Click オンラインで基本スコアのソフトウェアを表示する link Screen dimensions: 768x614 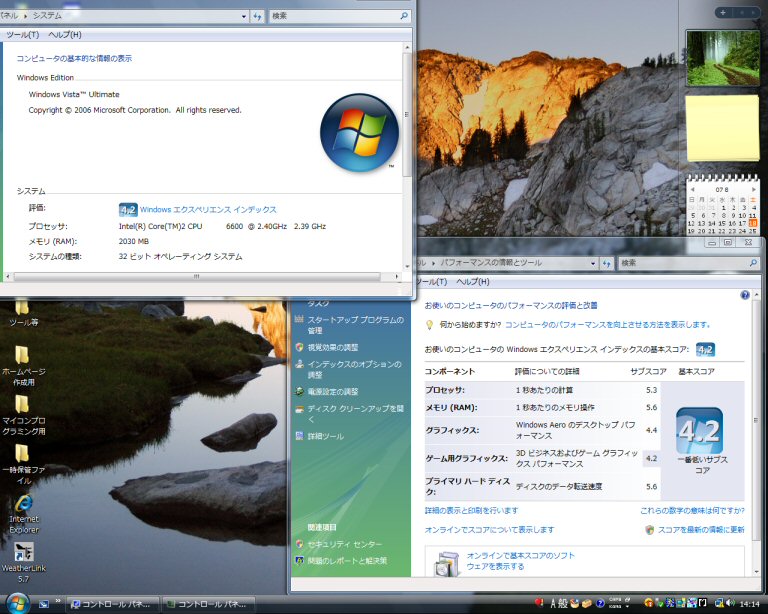[520, 561]
